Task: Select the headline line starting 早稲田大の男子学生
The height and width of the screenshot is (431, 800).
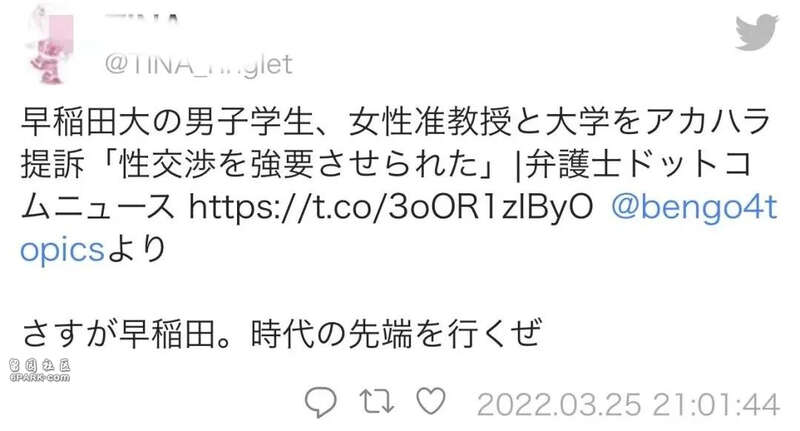Action: coord(396,122)
